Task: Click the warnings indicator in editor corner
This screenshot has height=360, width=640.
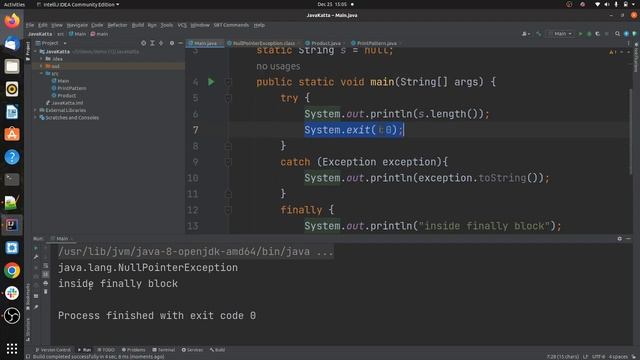Action: click(x=613, y=52)
